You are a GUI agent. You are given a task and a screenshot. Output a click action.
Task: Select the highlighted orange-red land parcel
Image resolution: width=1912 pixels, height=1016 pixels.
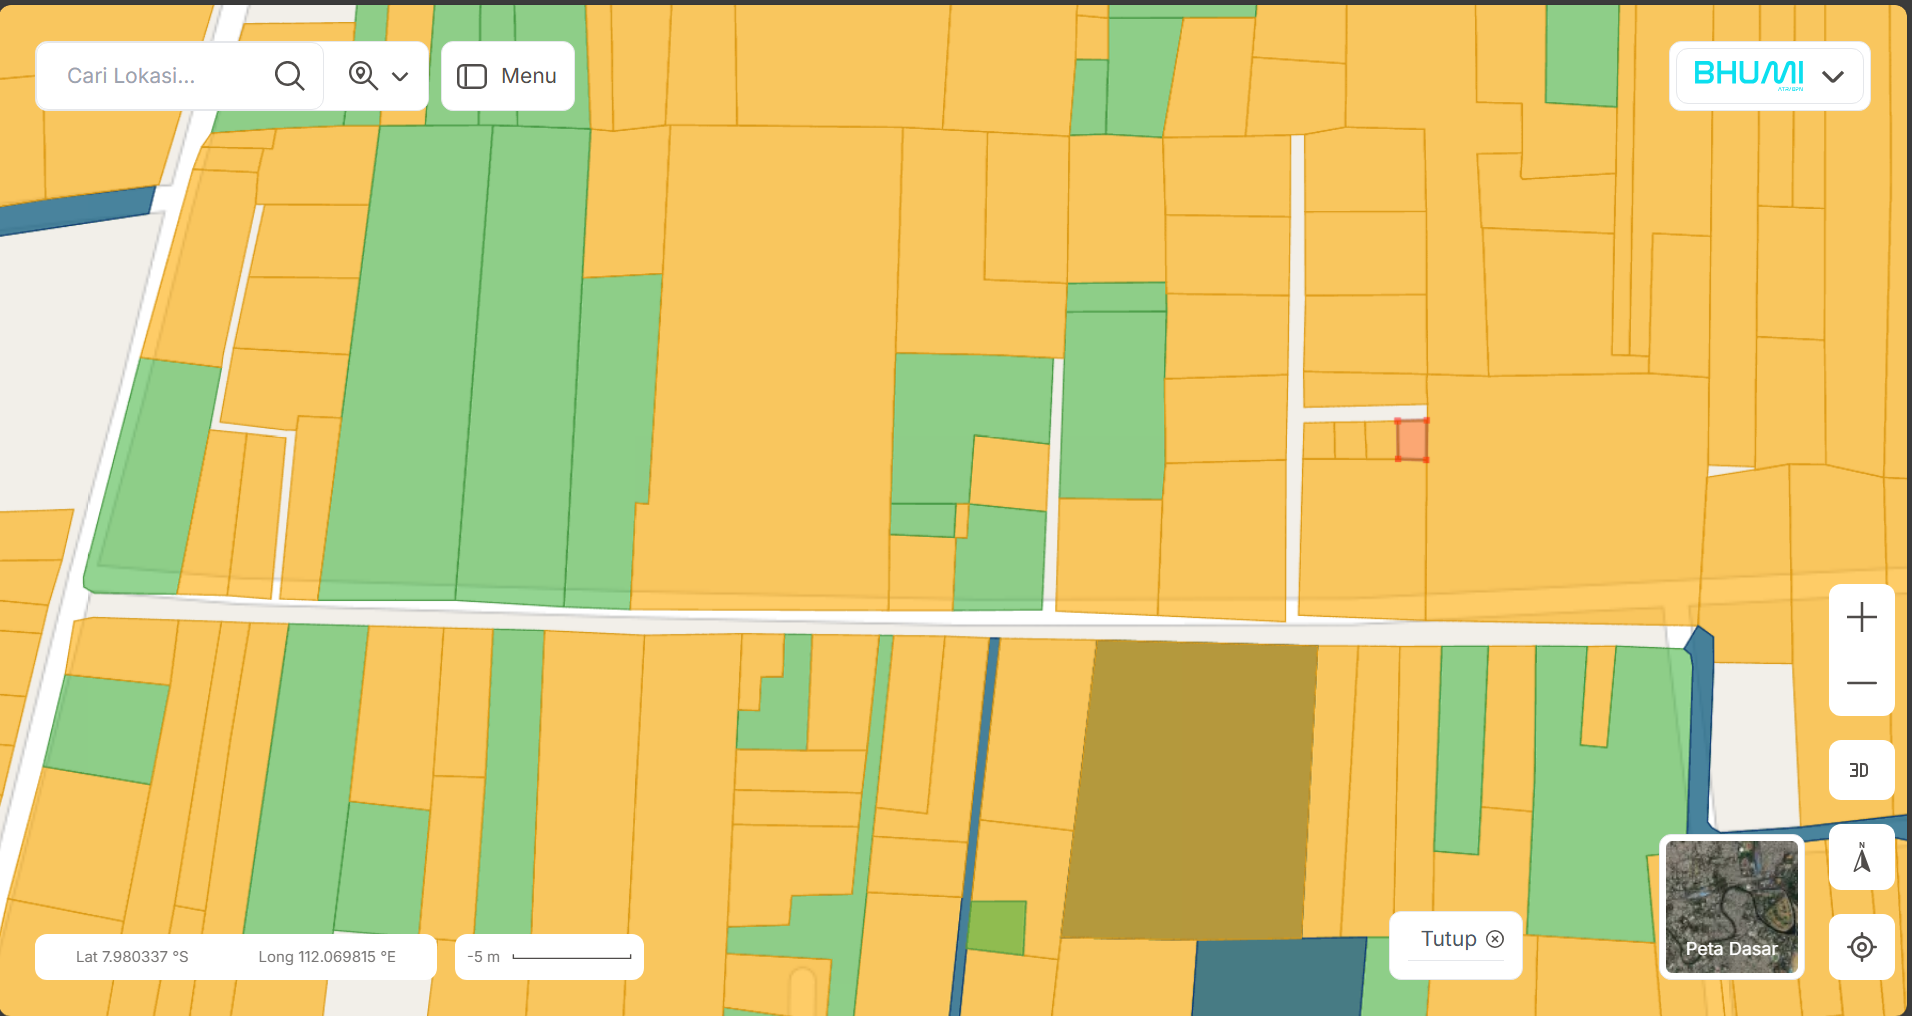[x=1412, y=440]
